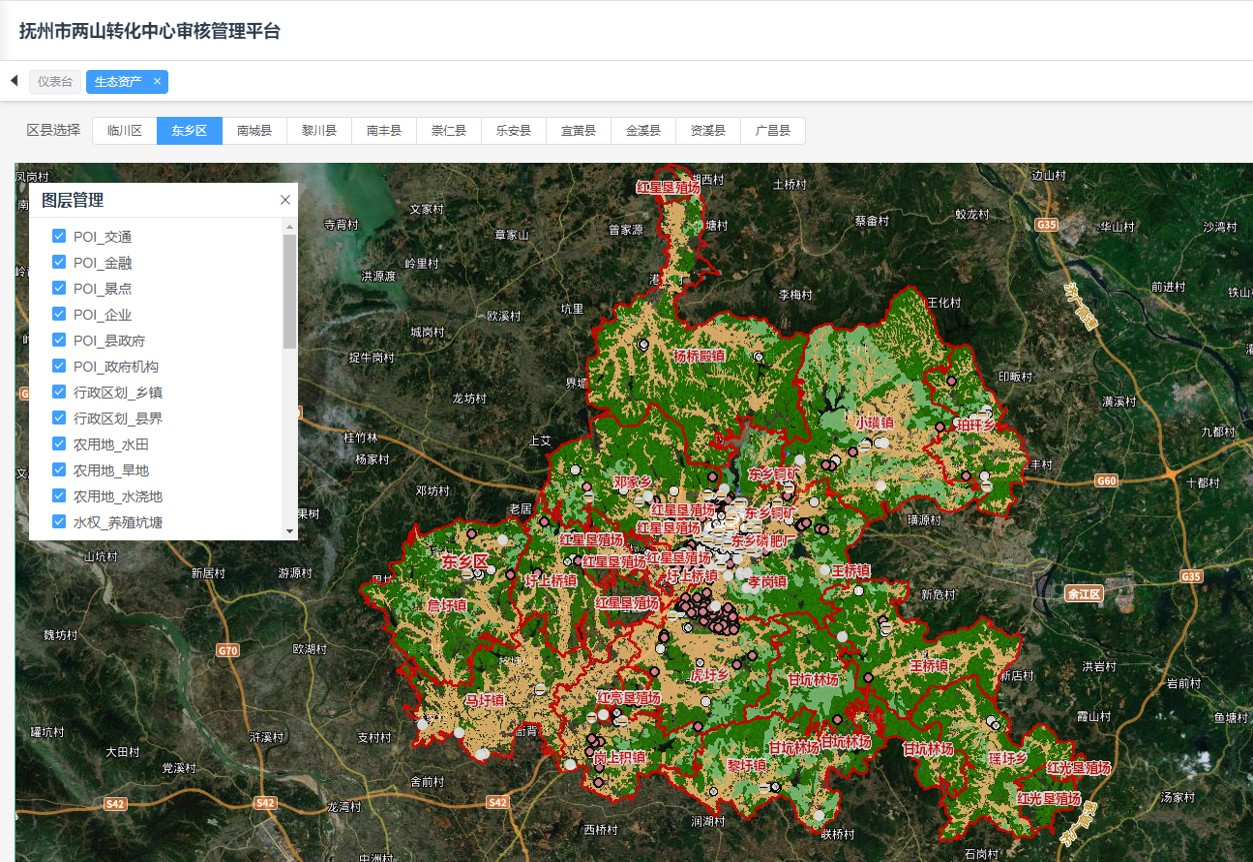Switch to the 仪表台 tab
This screenshot has height=862, width=1253.
[x=55, y=82]
